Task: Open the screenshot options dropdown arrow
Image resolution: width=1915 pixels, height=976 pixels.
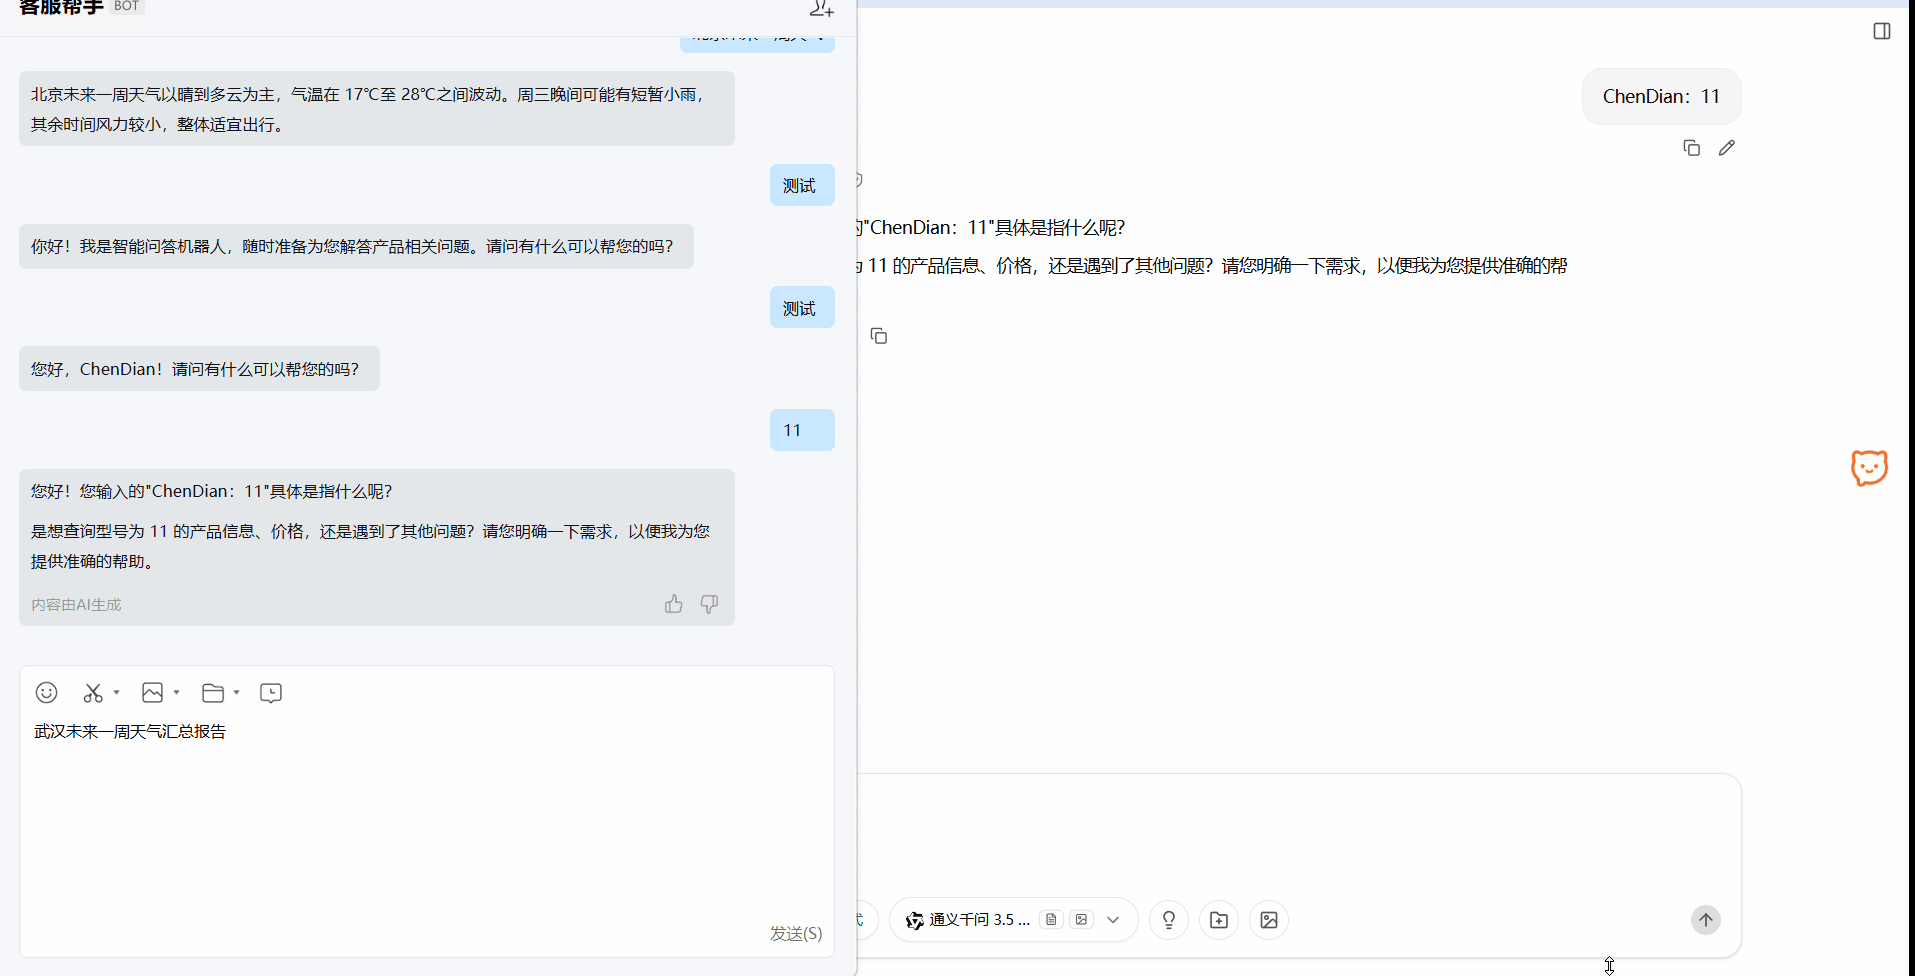Action: coord(117,692)
